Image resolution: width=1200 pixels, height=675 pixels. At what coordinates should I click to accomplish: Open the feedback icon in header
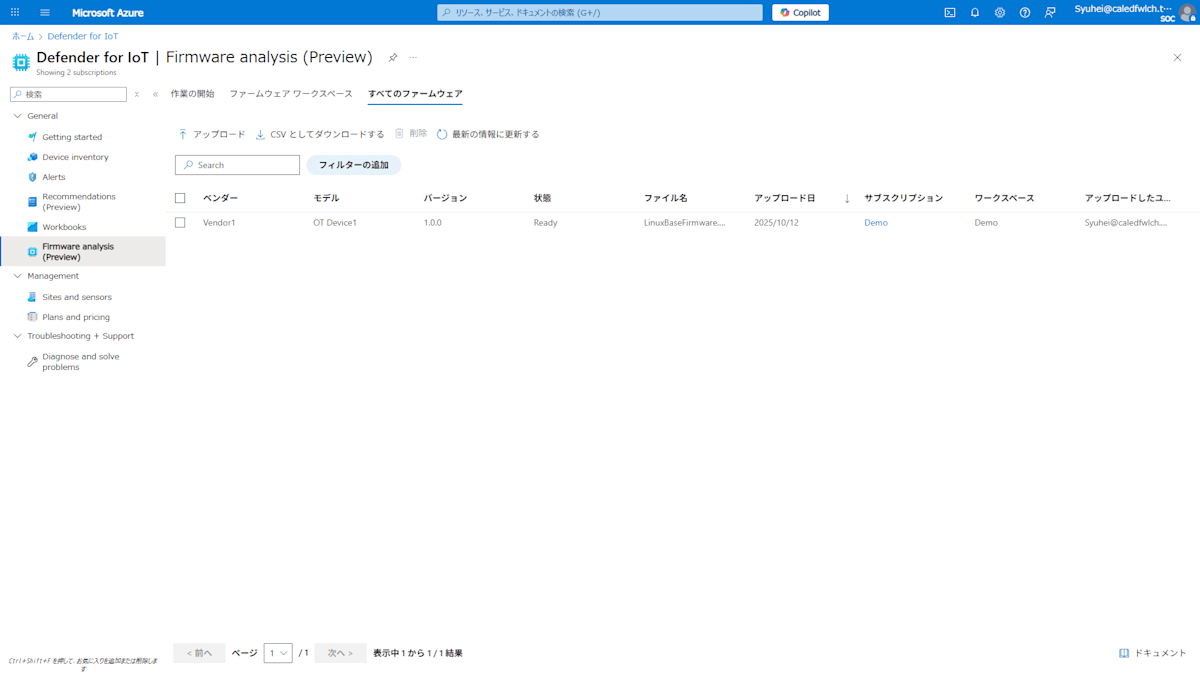pyautogui.click(x=1050, y=12)
